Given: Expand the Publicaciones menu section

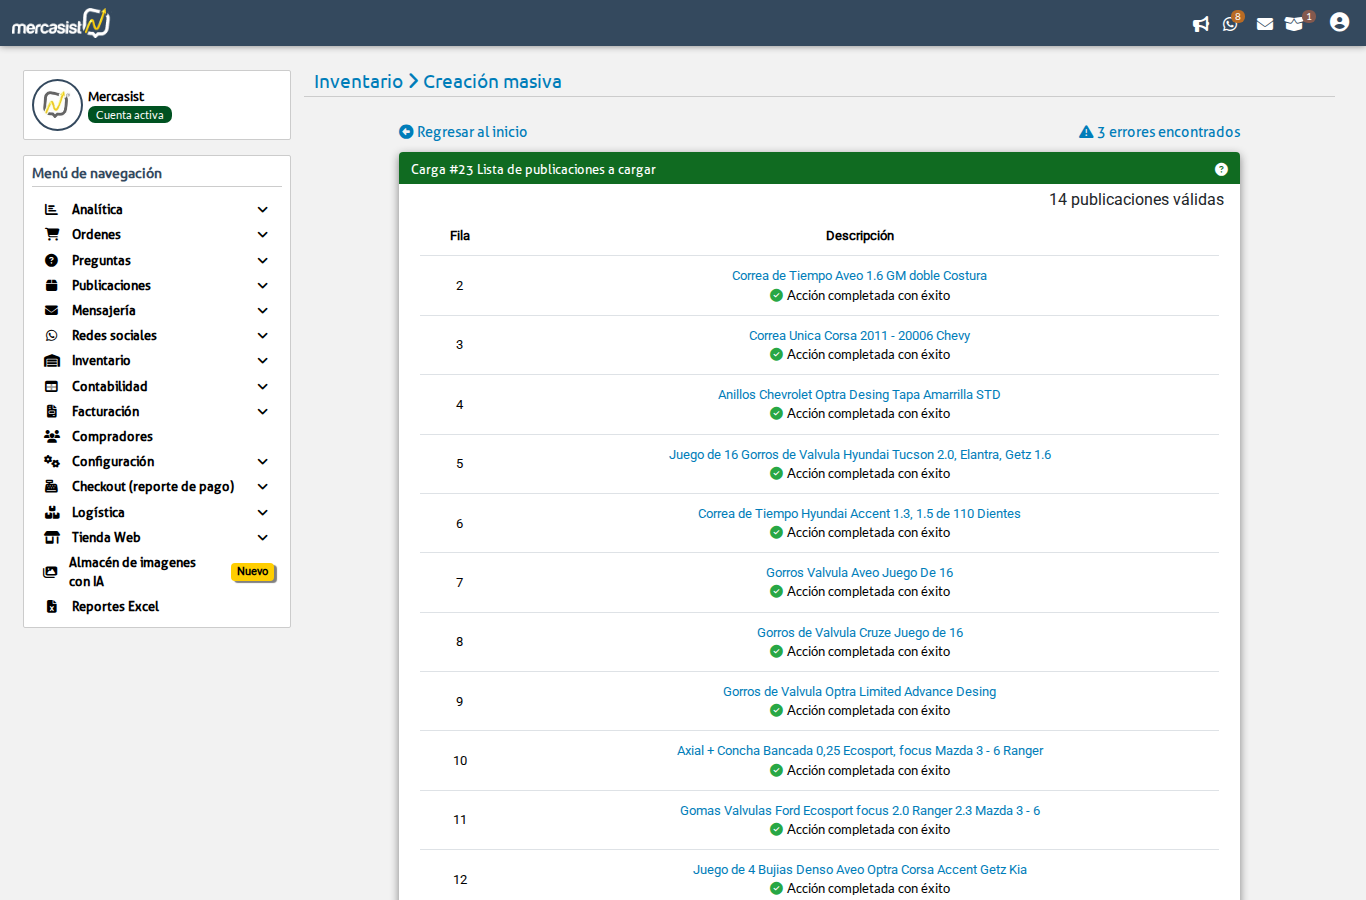Looking at the screenshot, I should 113,284.
